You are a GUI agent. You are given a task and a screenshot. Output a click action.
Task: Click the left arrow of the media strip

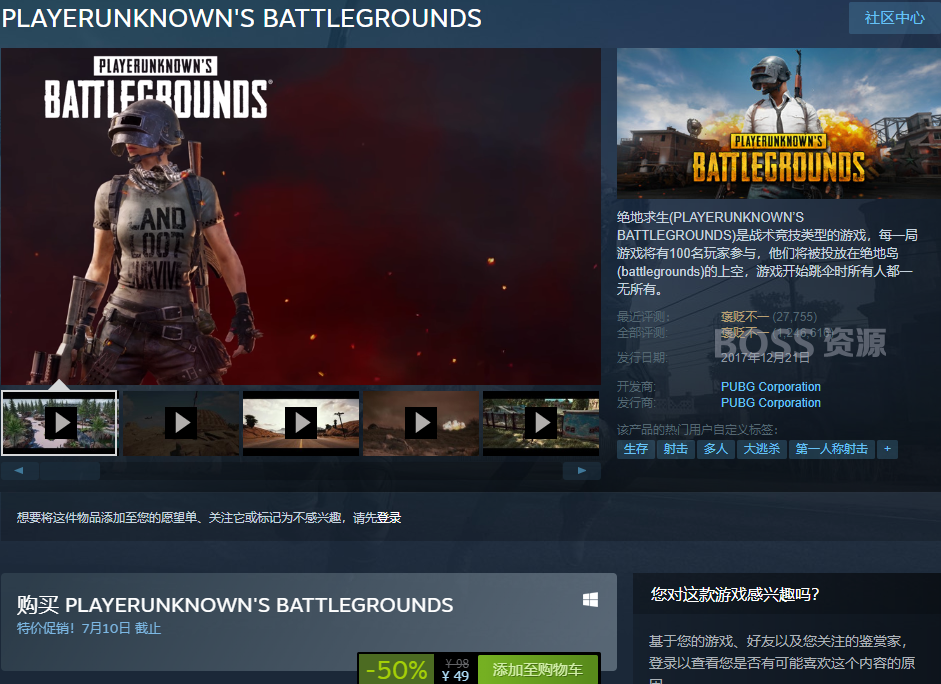[x=19, y=470]
